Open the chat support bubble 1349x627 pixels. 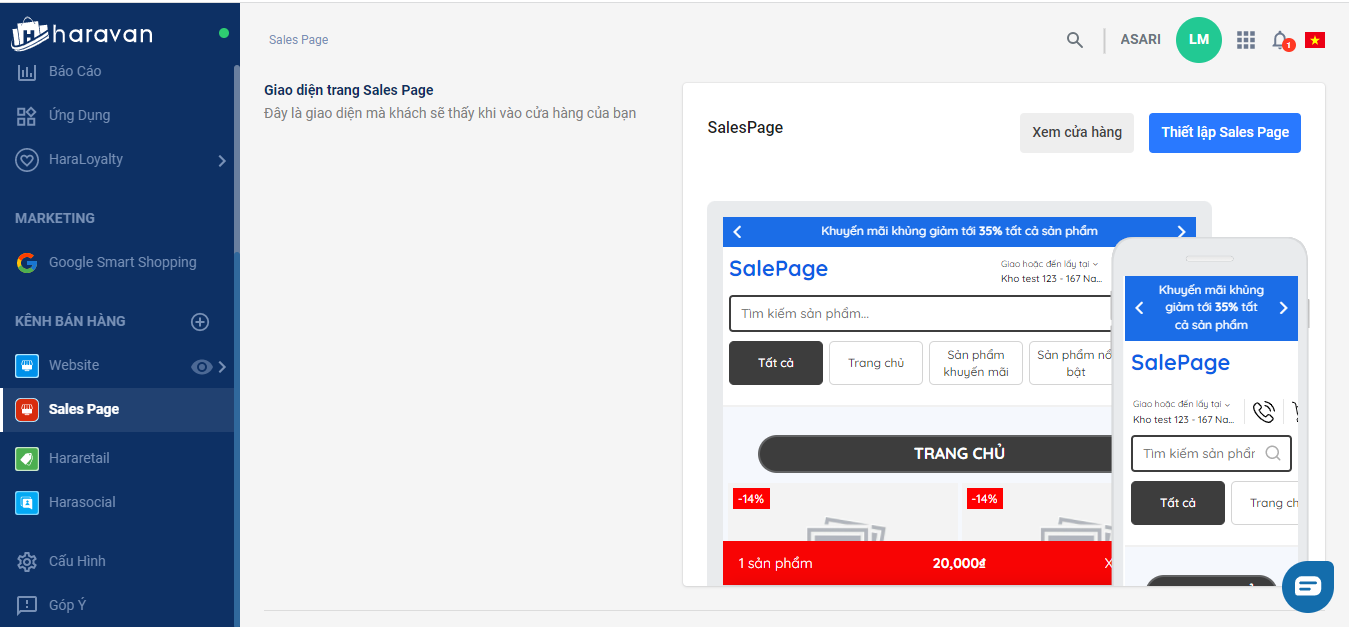1307,586
